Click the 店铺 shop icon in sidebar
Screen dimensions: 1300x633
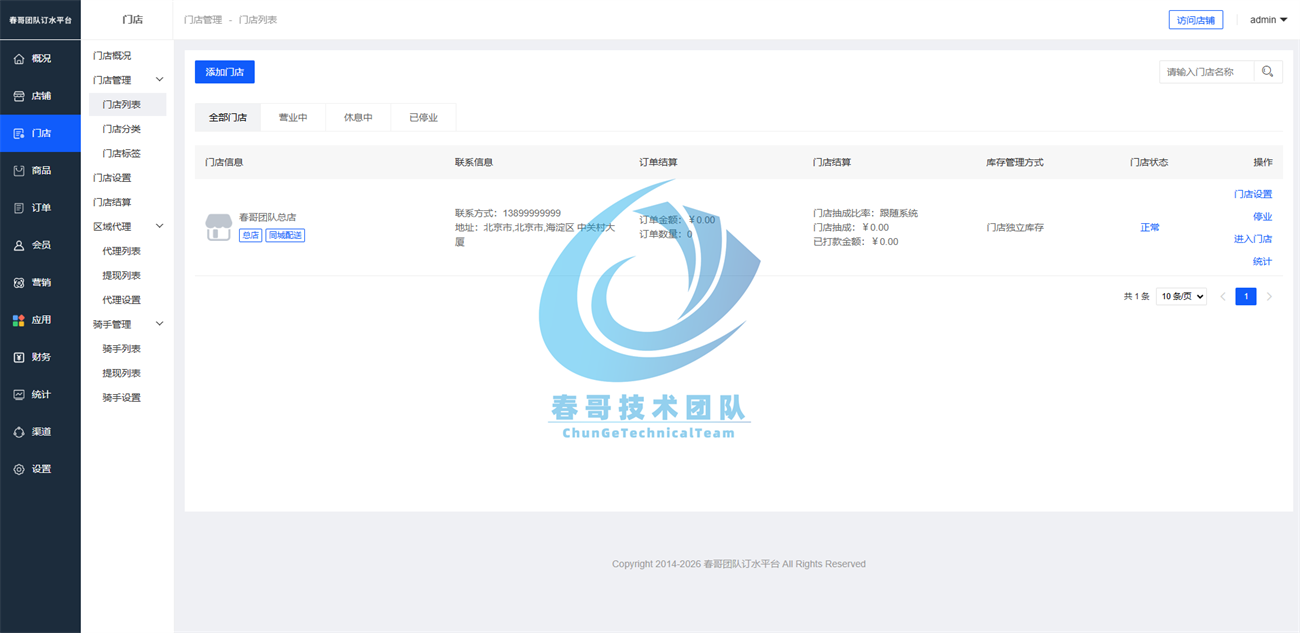coord(19,96)
